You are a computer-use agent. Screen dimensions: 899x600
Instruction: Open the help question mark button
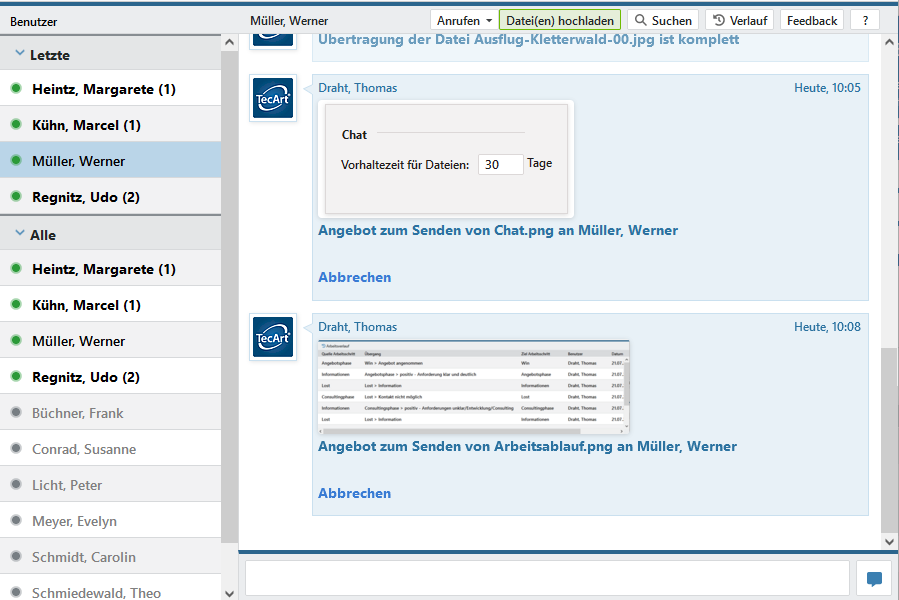point(865,20)
